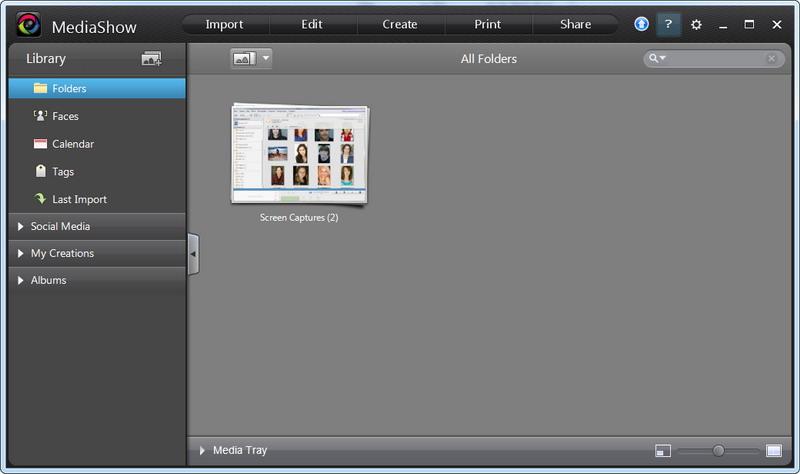This screenshot has height=474, width=800.
Task: Open the Screen Captures folder thumbnail
Action: point(300,155)
